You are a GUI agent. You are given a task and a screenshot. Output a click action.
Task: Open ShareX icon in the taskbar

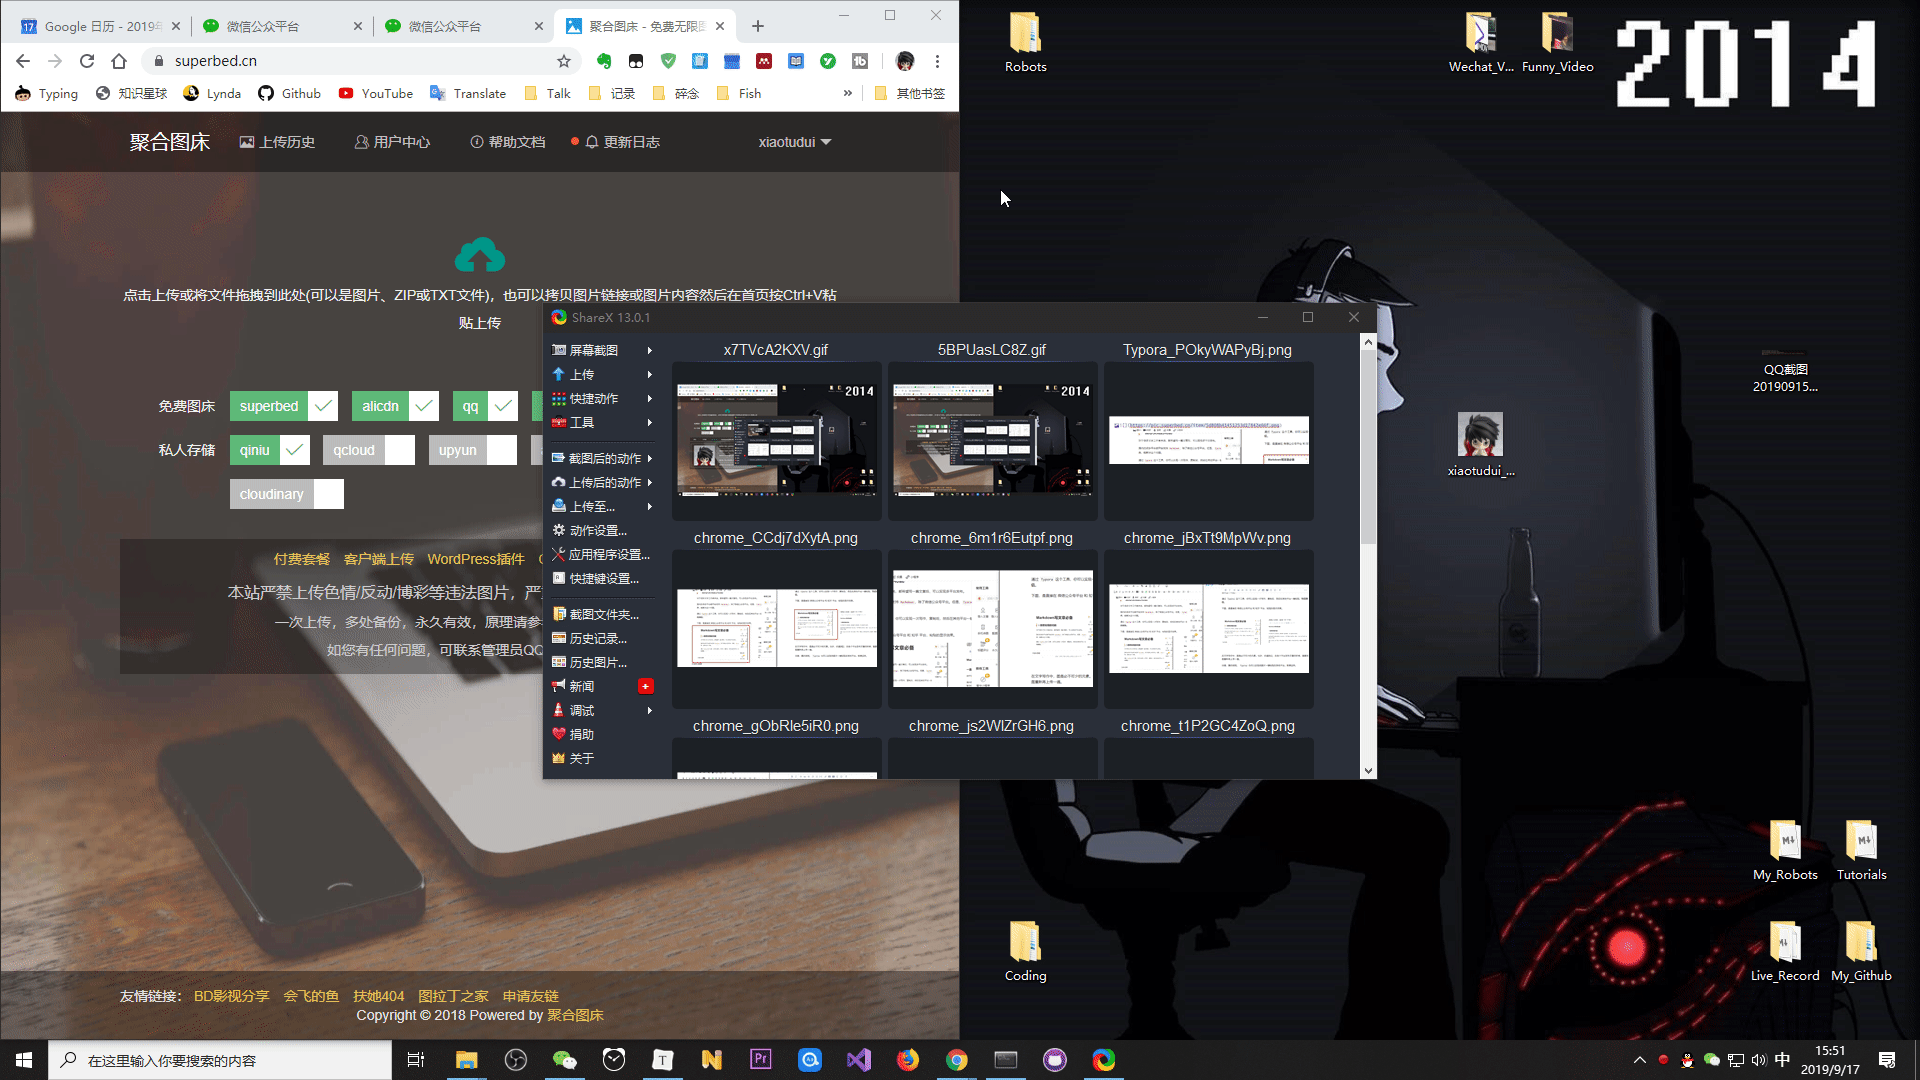click(1104, 1060)
